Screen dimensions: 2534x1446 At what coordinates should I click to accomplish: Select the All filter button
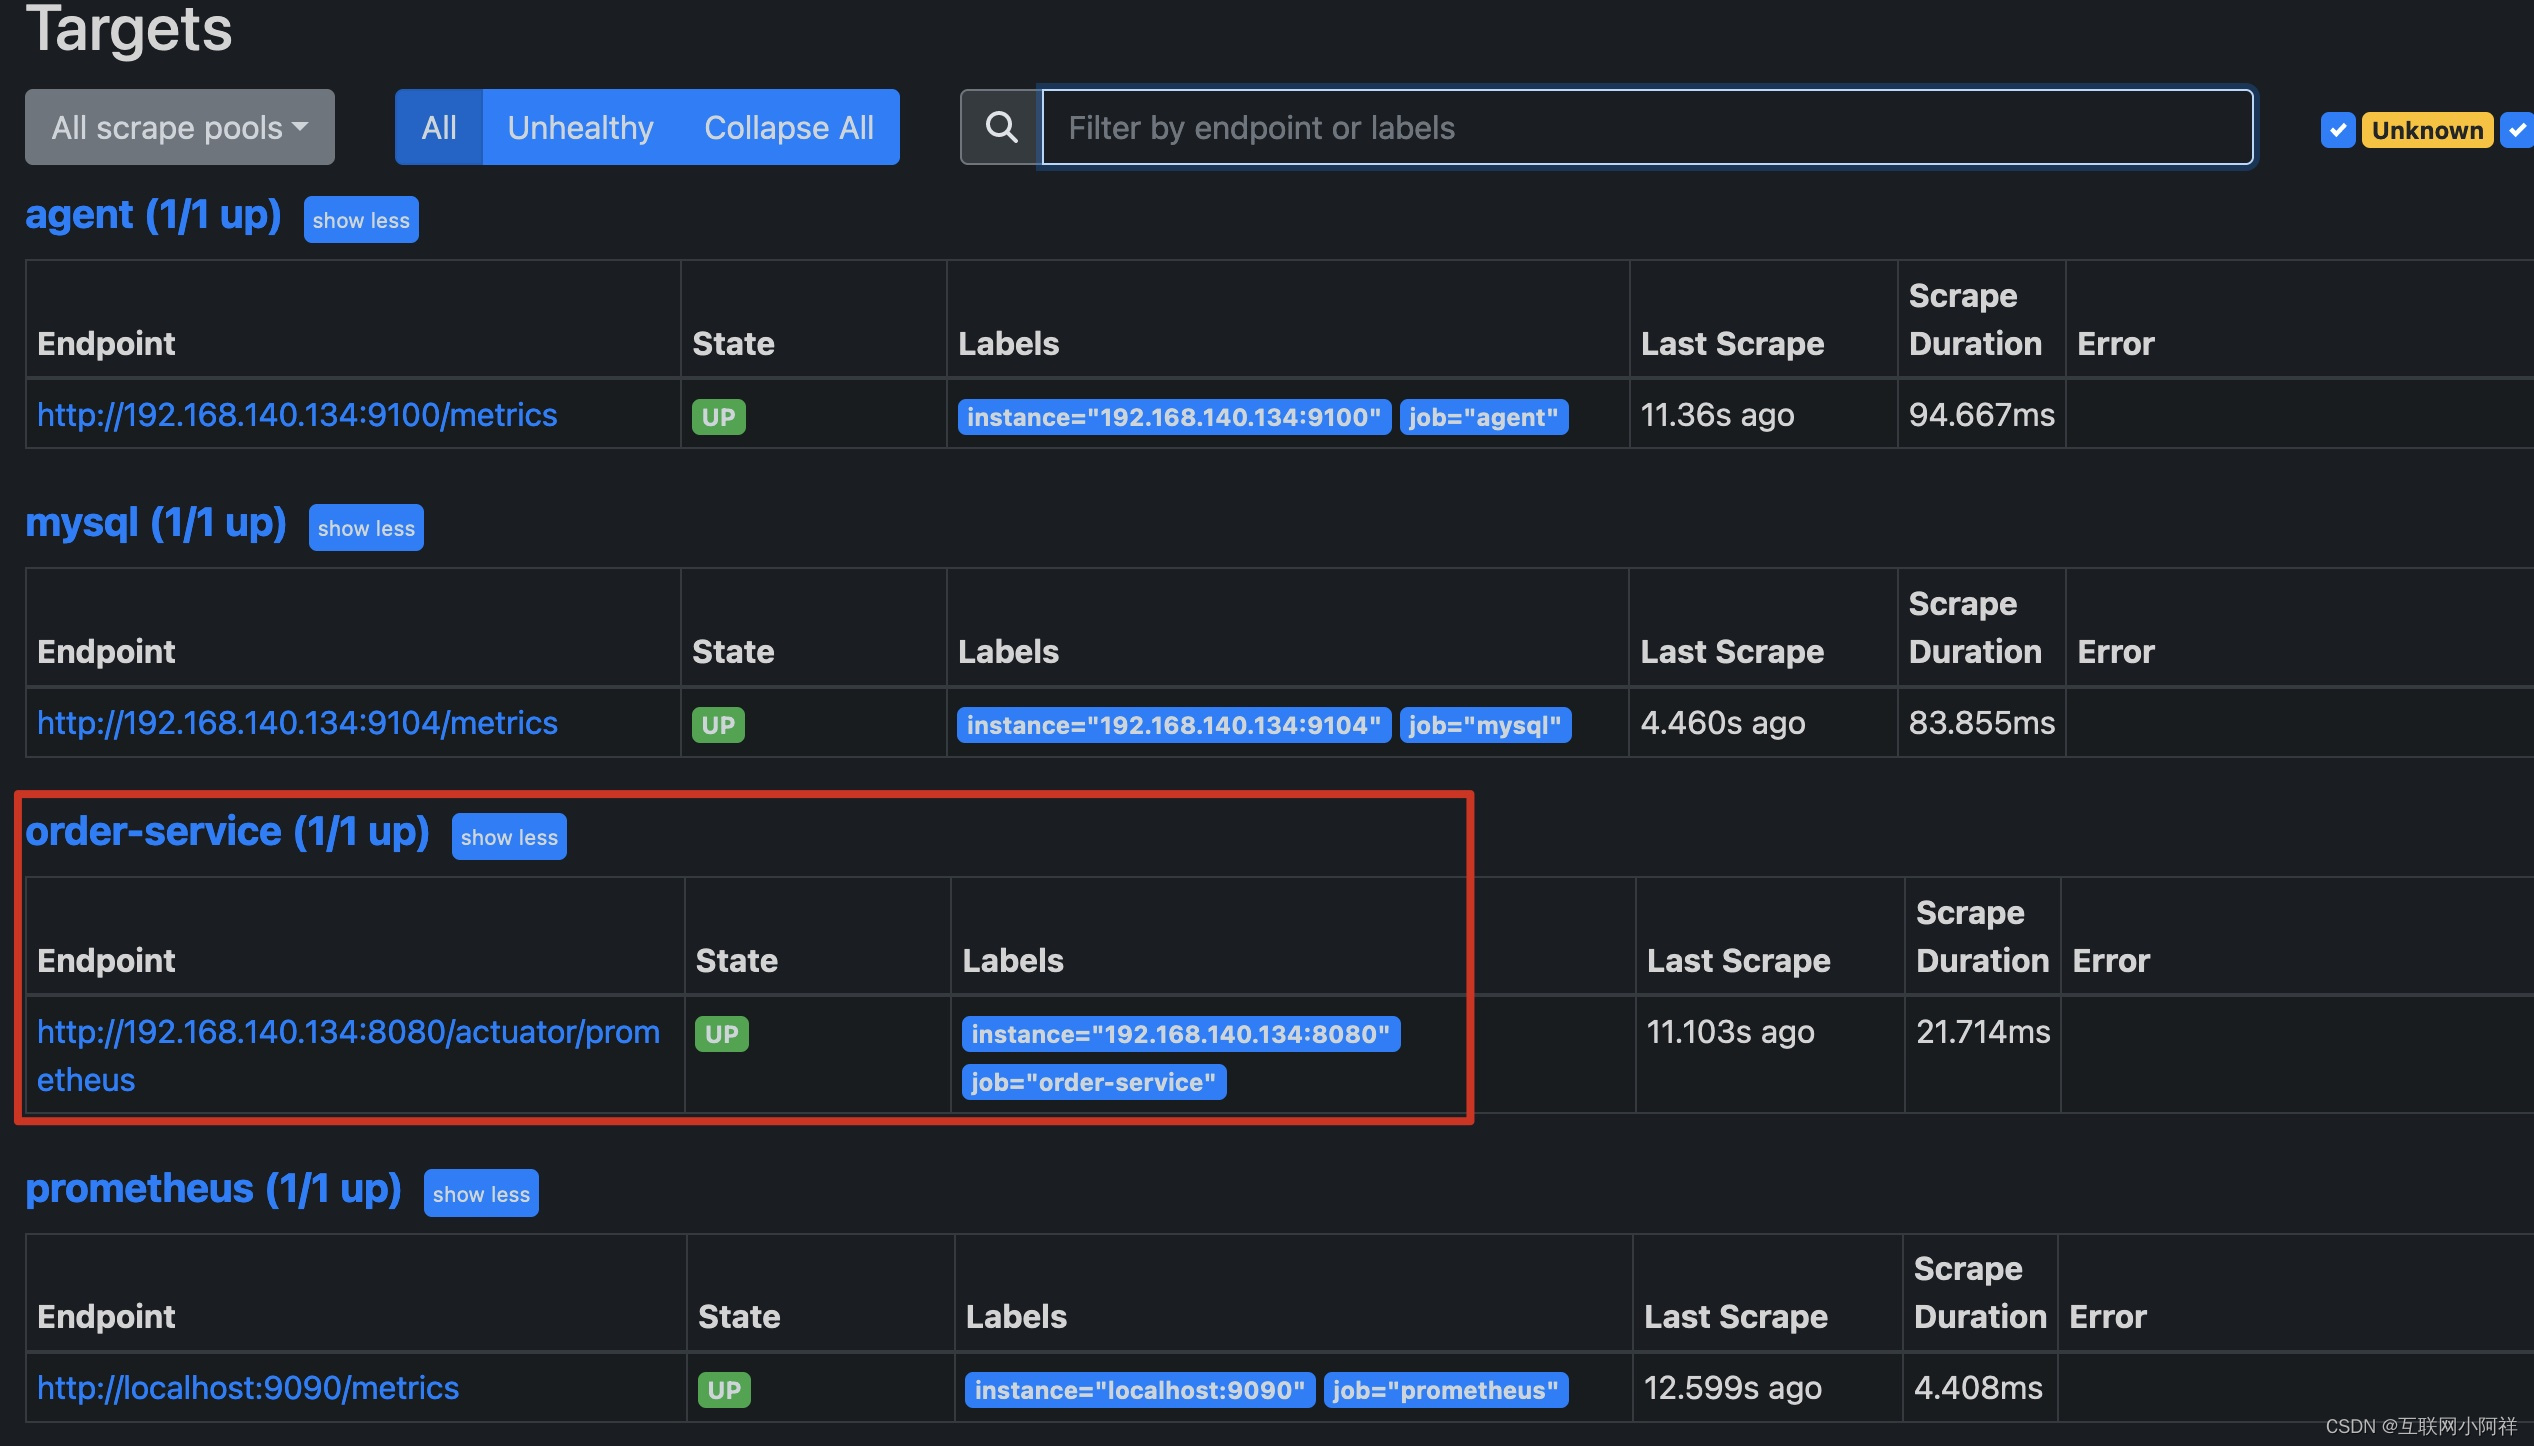click(x=439, y=127)
